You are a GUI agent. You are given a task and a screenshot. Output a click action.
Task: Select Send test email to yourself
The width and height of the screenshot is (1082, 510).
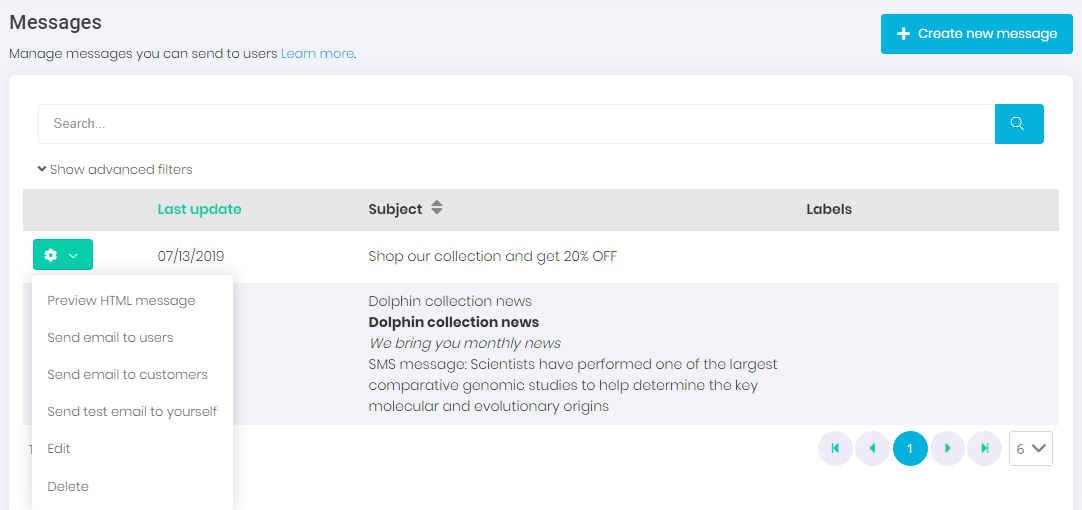pyautogui.click(x=132, y=412)
